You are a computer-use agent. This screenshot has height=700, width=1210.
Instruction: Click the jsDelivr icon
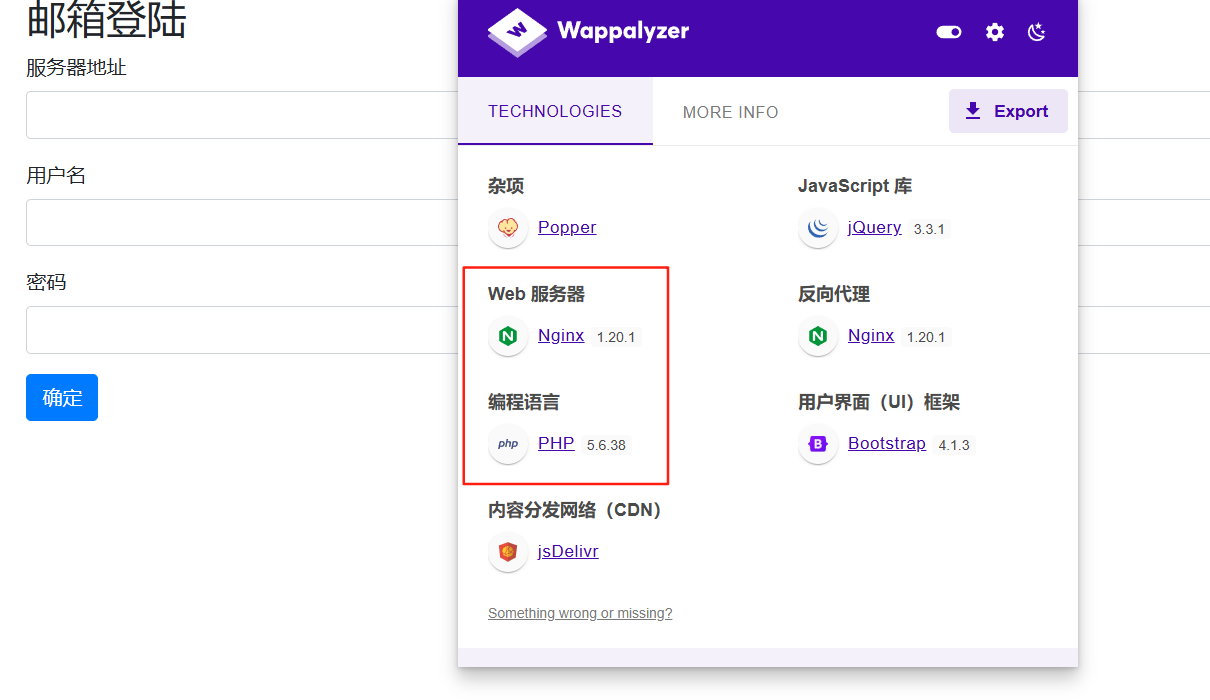point(508,552)
